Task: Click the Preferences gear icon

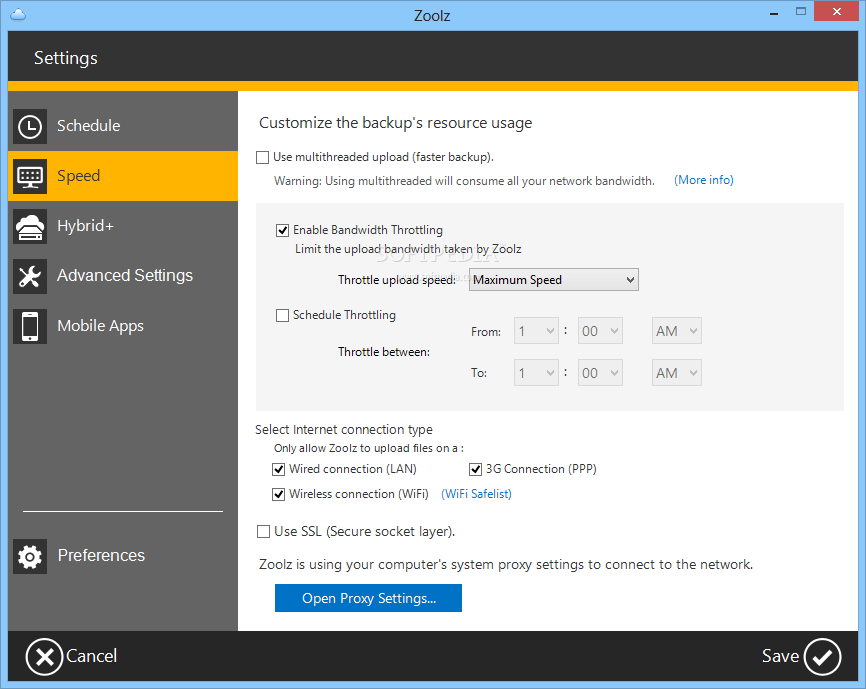Action: 30,556
